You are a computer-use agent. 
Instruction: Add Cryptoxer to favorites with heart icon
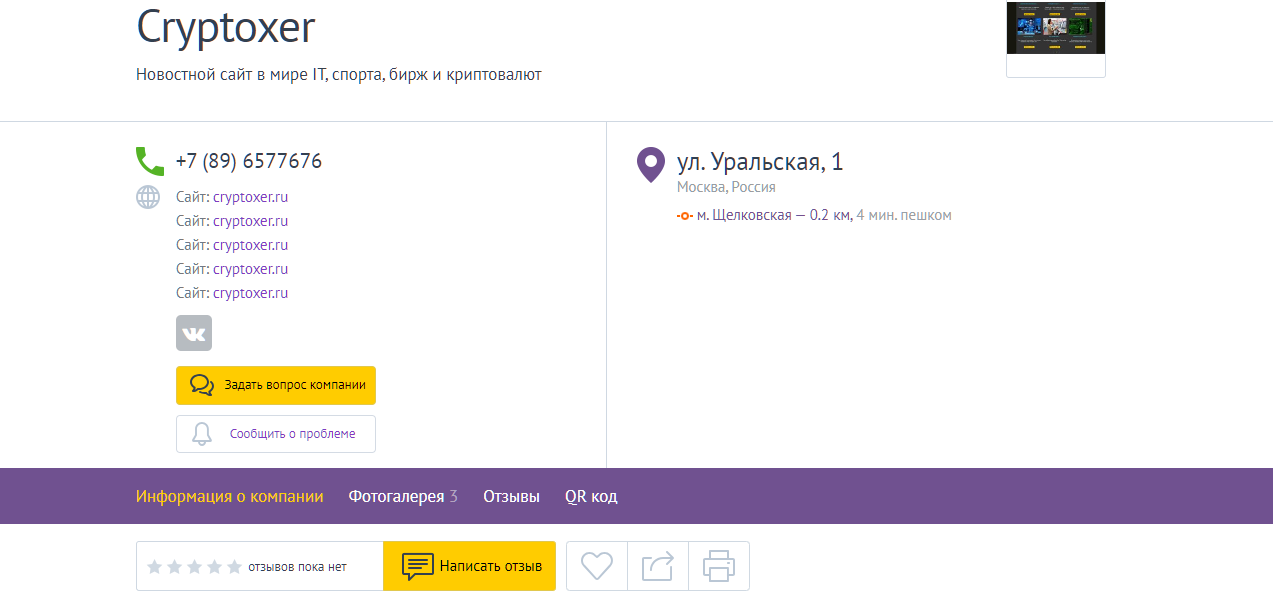(596, 565)
